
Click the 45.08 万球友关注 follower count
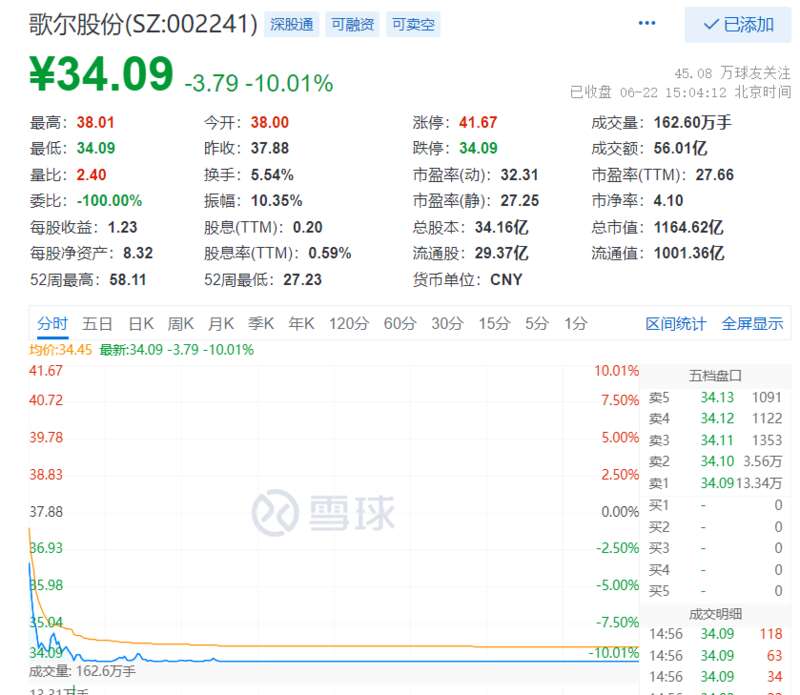(x=732, y=73)
